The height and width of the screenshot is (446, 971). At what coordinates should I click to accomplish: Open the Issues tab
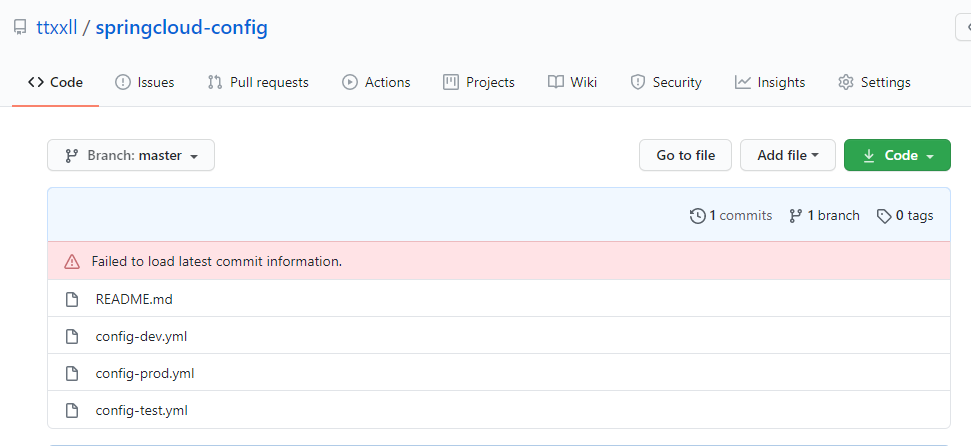click(x=144, y=82)
